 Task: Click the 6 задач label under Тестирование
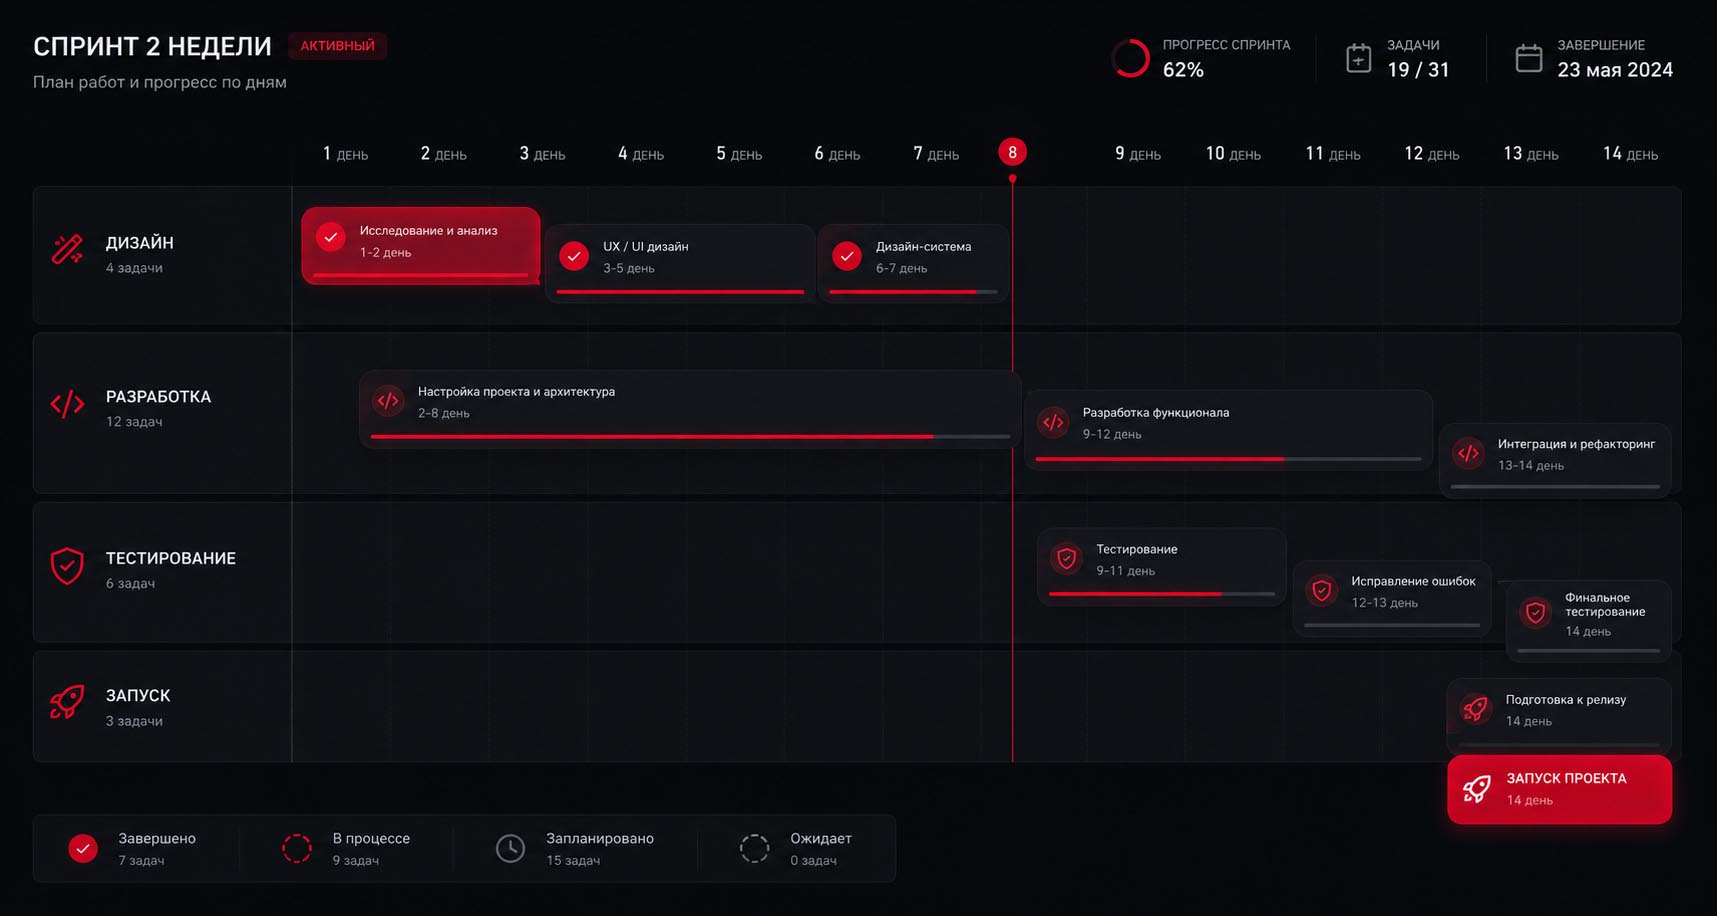click(130, 583)
